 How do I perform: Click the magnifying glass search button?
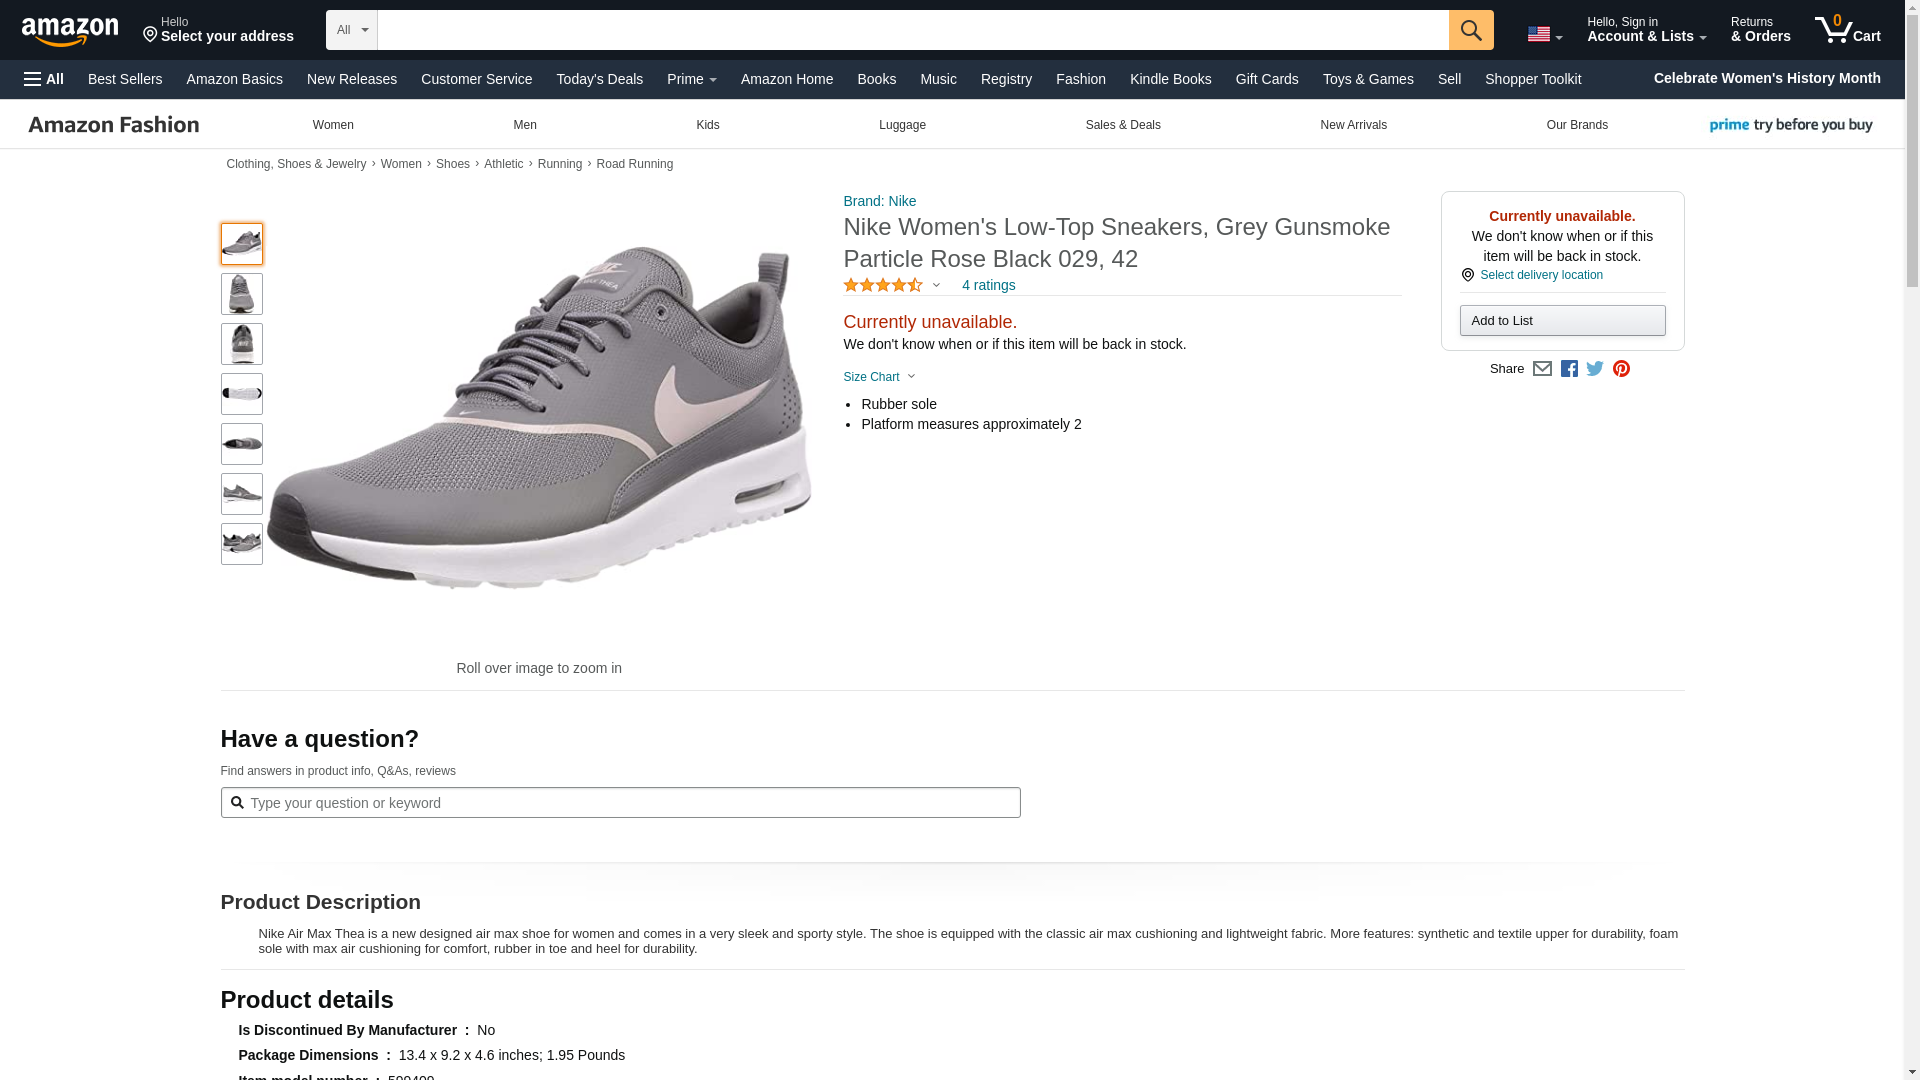1470,30
